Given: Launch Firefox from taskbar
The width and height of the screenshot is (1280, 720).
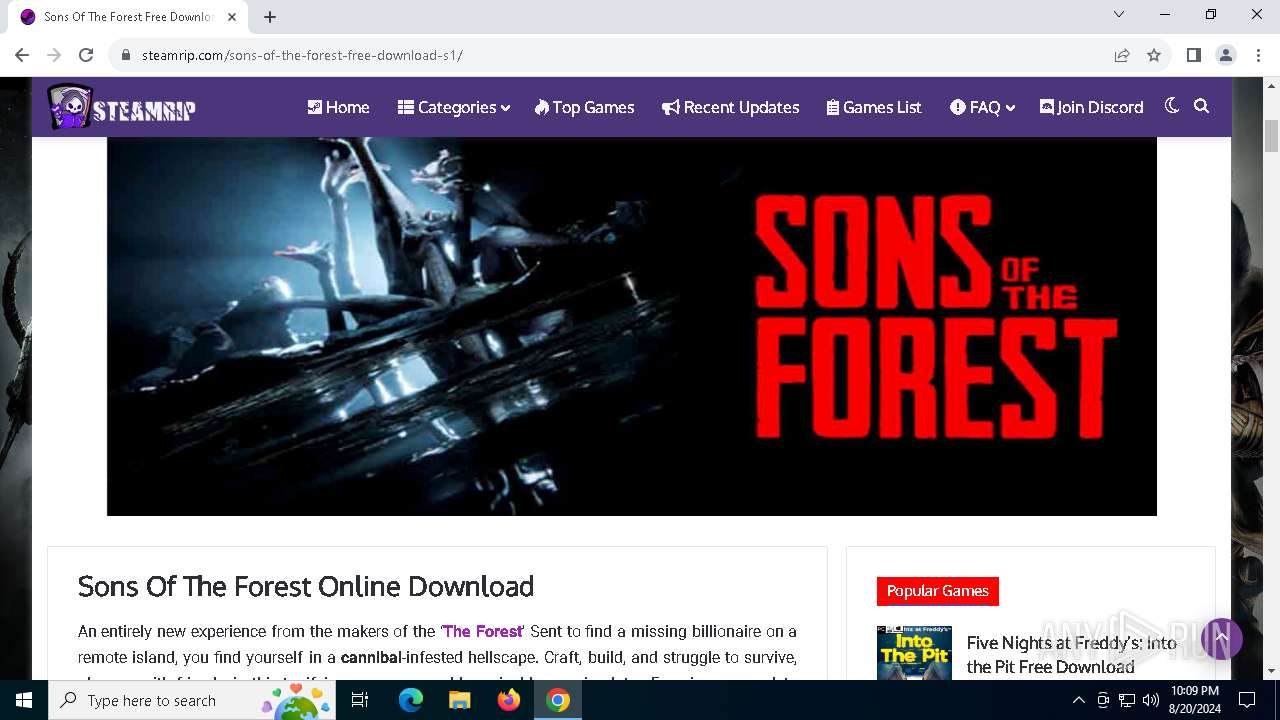Looking at the screenshot, I should tap(509, 700).
